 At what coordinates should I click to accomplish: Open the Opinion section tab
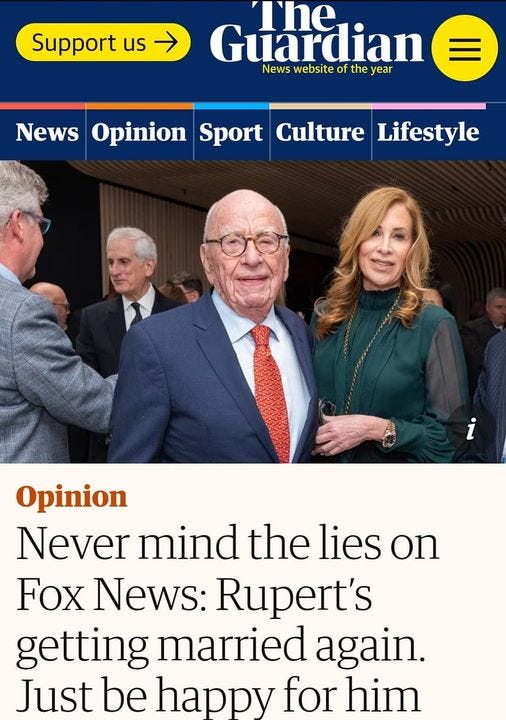(139, 133)
